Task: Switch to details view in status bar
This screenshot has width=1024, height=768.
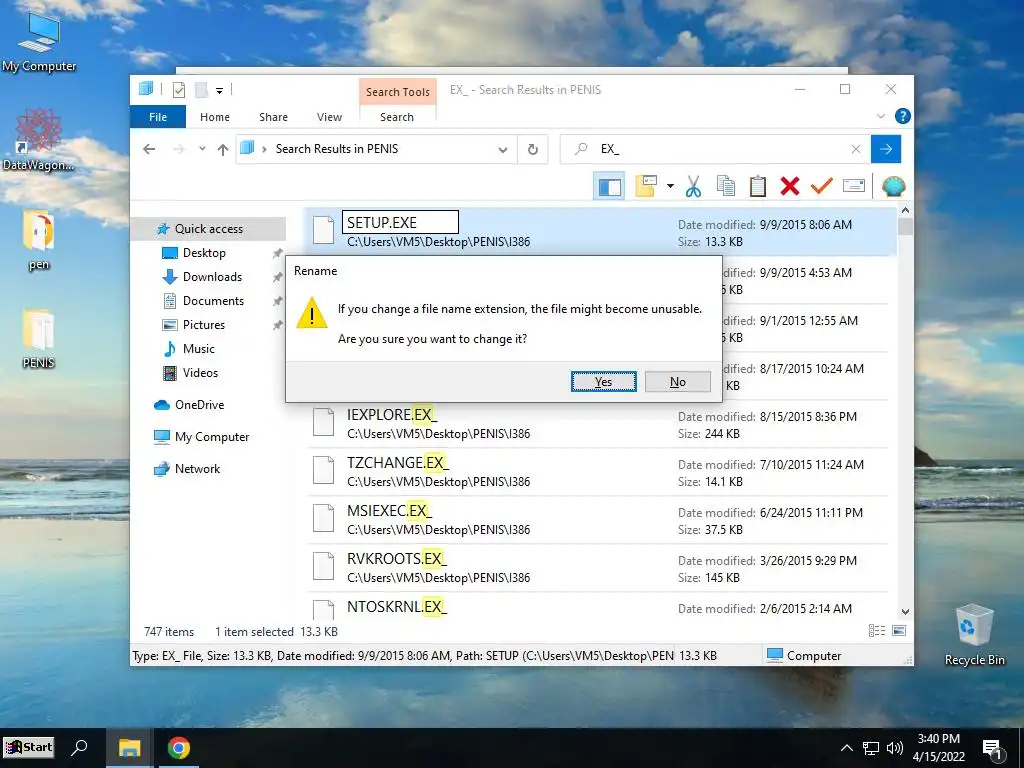Action: [877, 630]
